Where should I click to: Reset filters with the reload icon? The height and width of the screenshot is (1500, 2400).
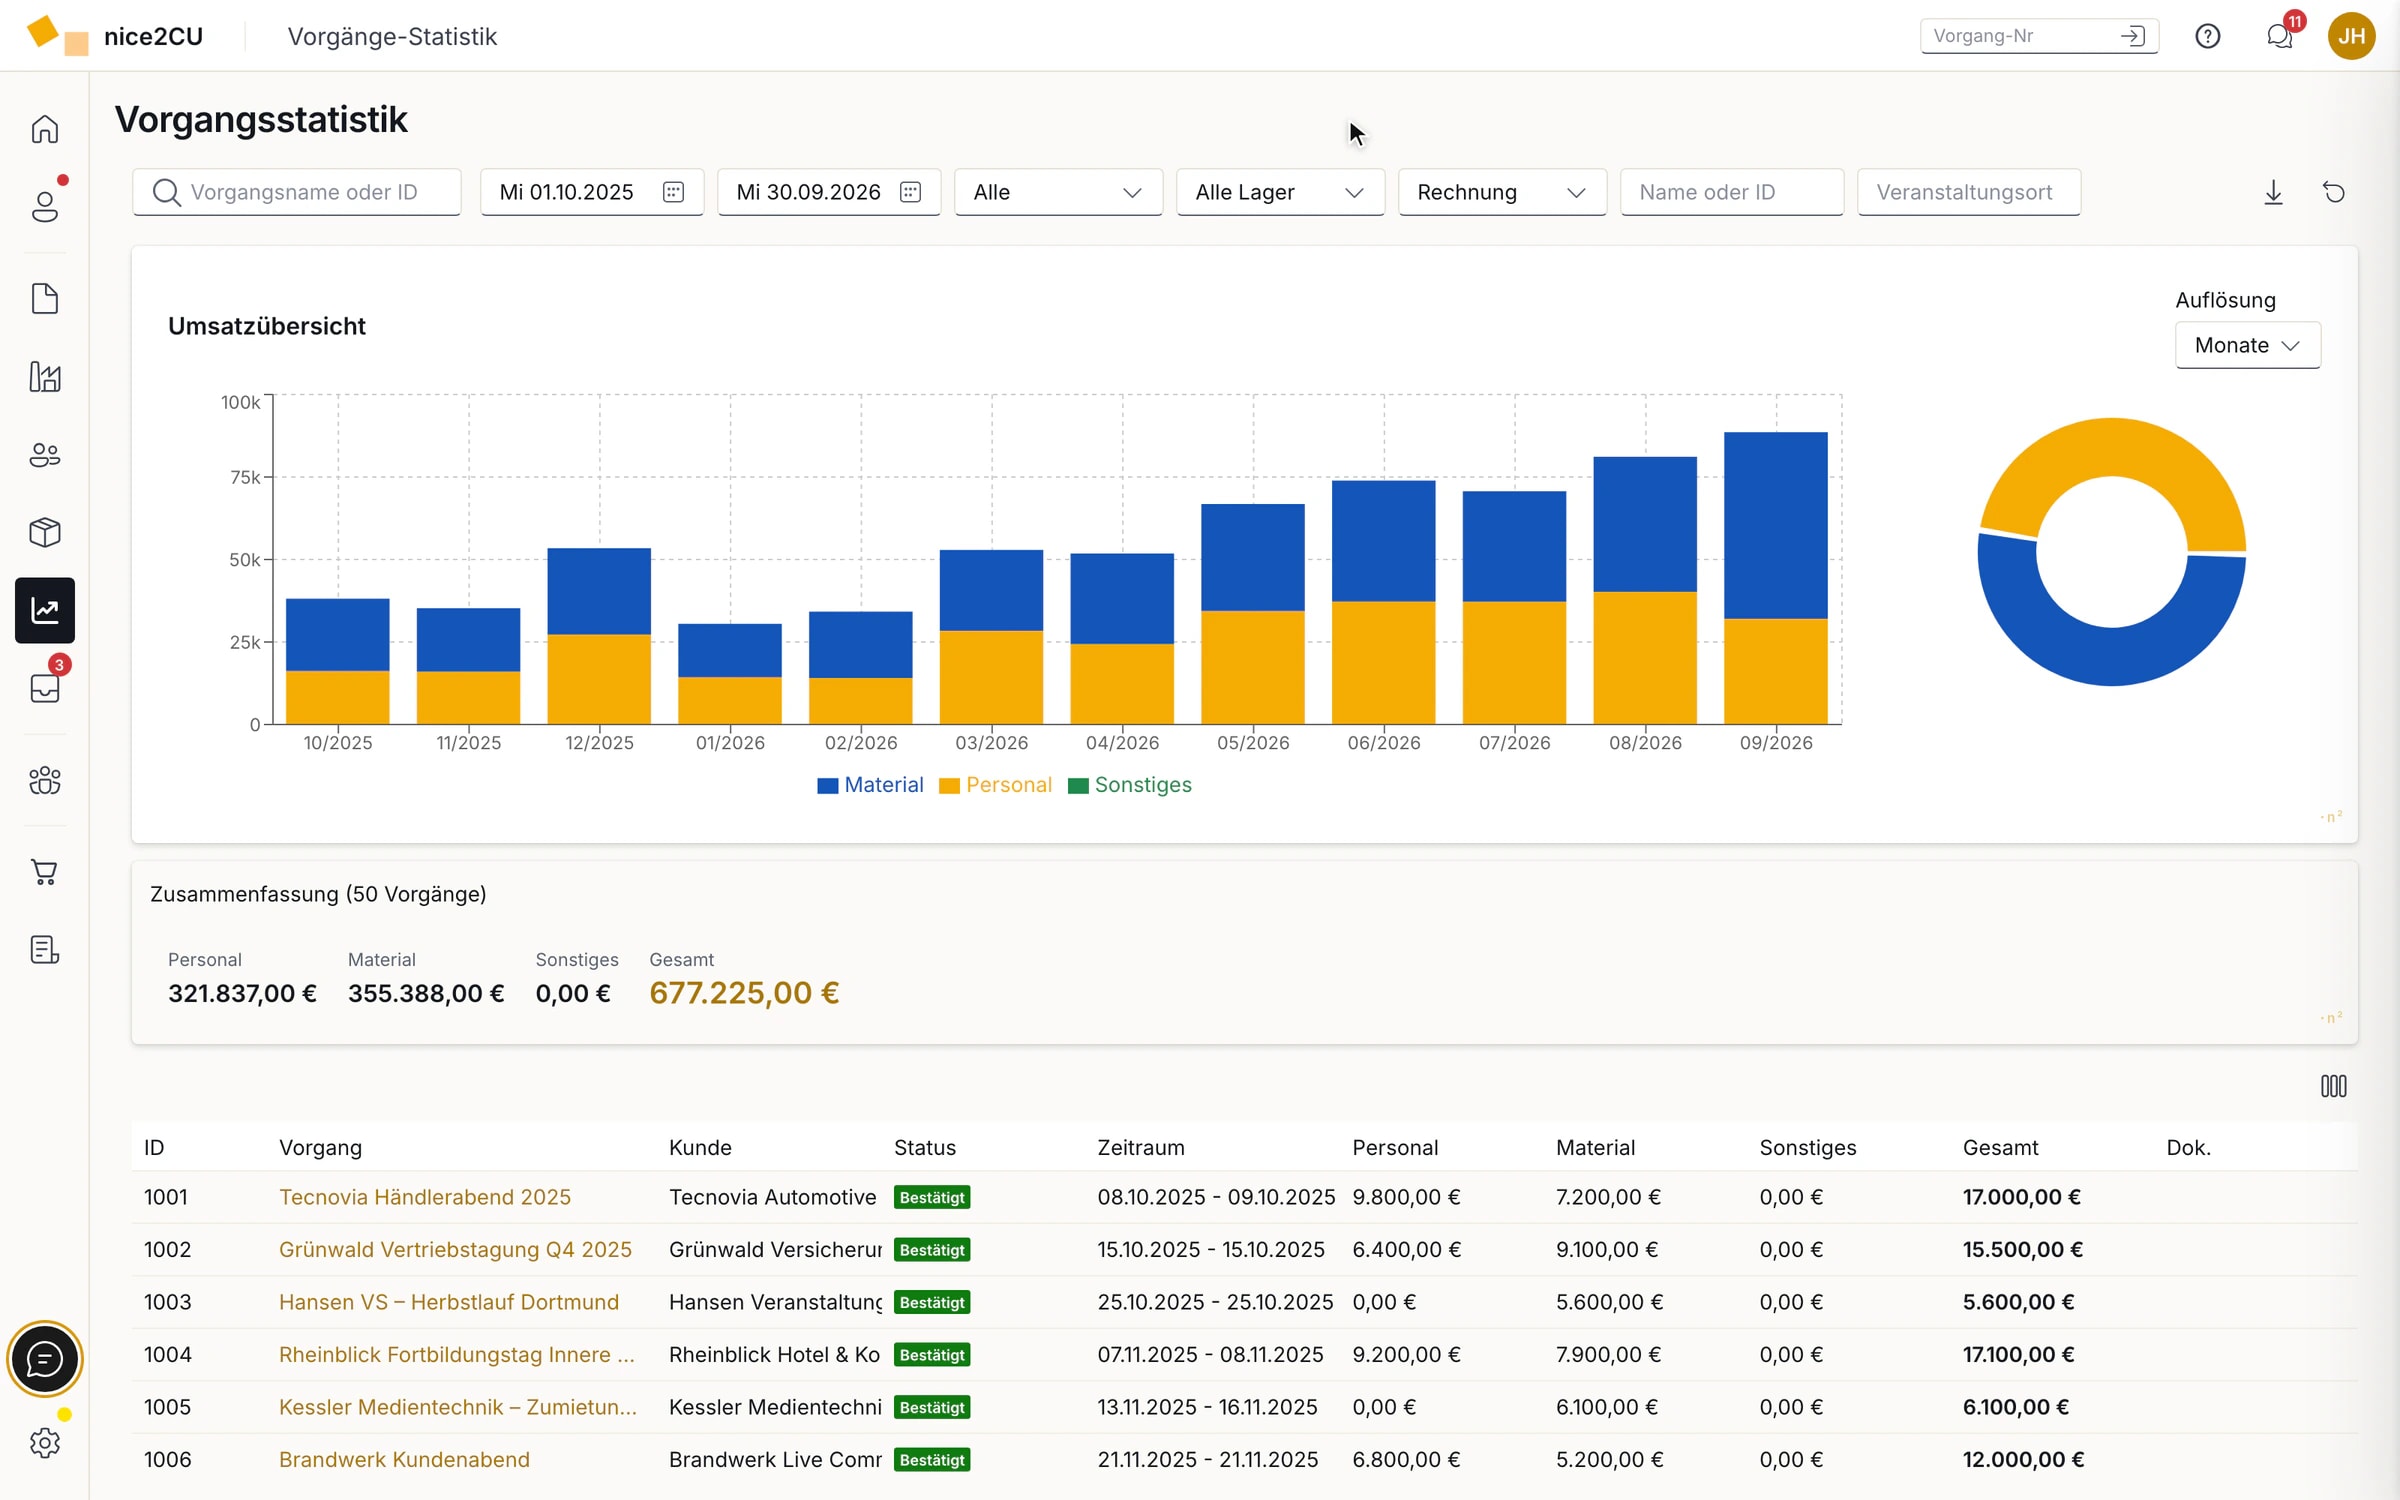click(x=2334, y=192)
